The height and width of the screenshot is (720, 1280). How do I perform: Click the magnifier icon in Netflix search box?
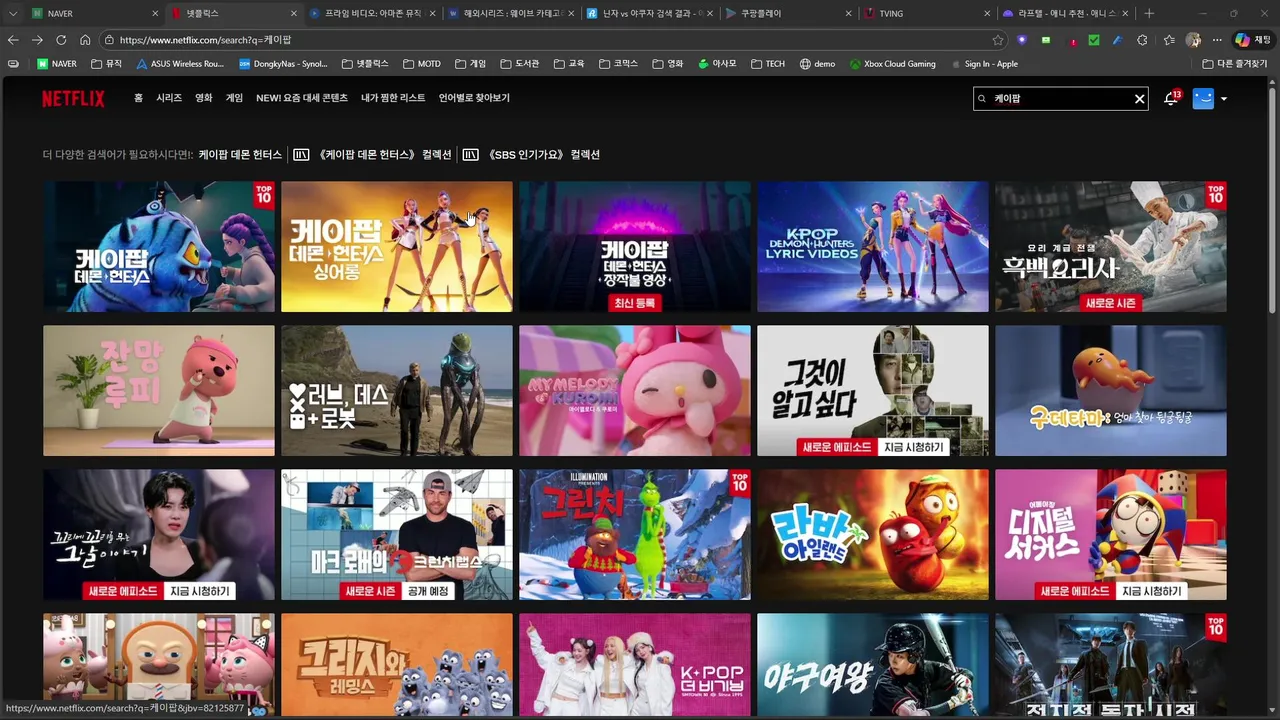point(984,99)
